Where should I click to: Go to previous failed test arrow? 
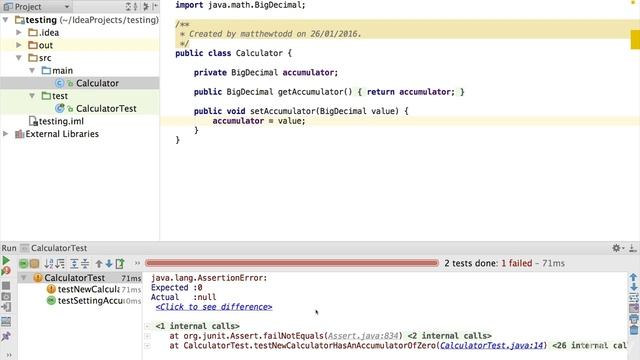99,264
